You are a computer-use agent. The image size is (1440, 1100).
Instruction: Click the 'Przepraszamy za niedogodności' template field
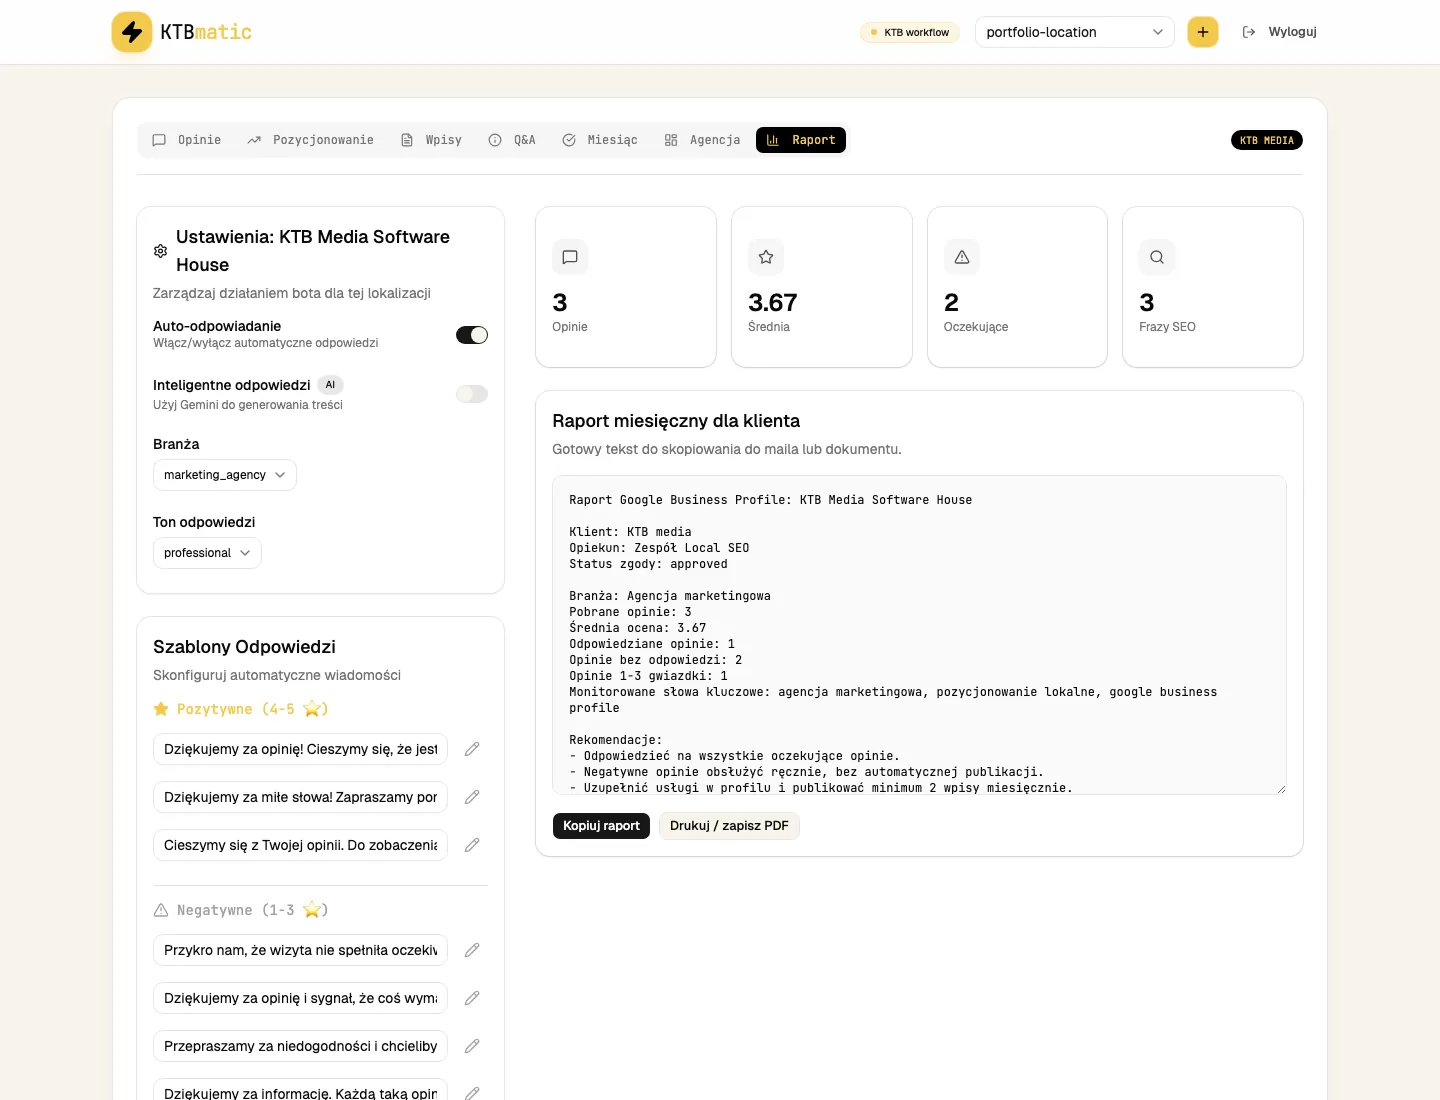click(300, 1046)
